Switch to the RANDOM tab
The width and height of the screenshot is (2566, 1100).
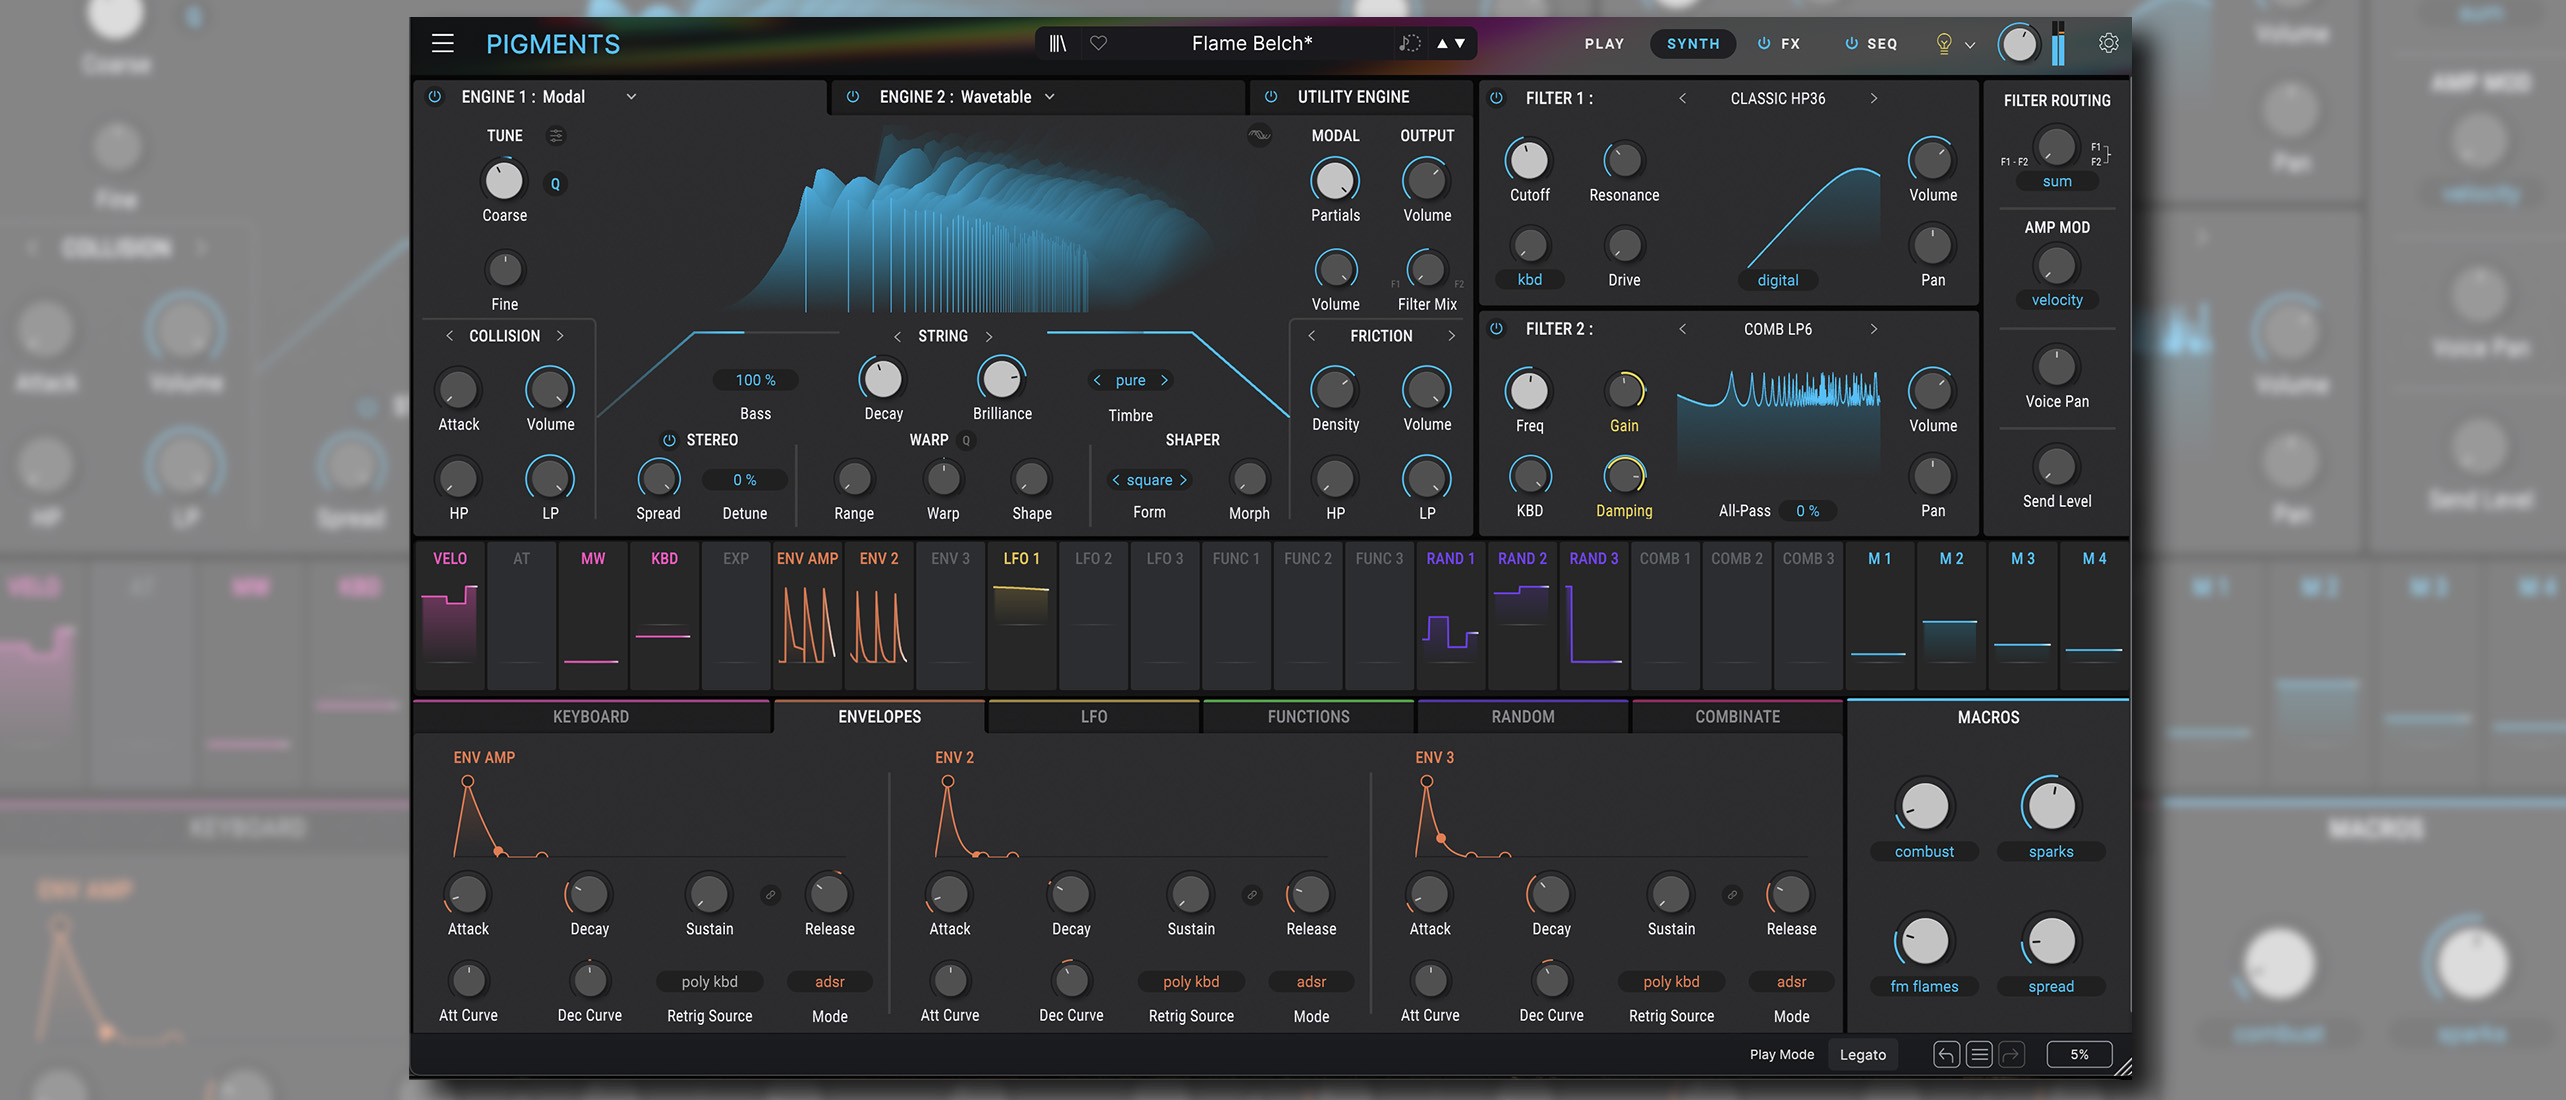(1523, 717)
